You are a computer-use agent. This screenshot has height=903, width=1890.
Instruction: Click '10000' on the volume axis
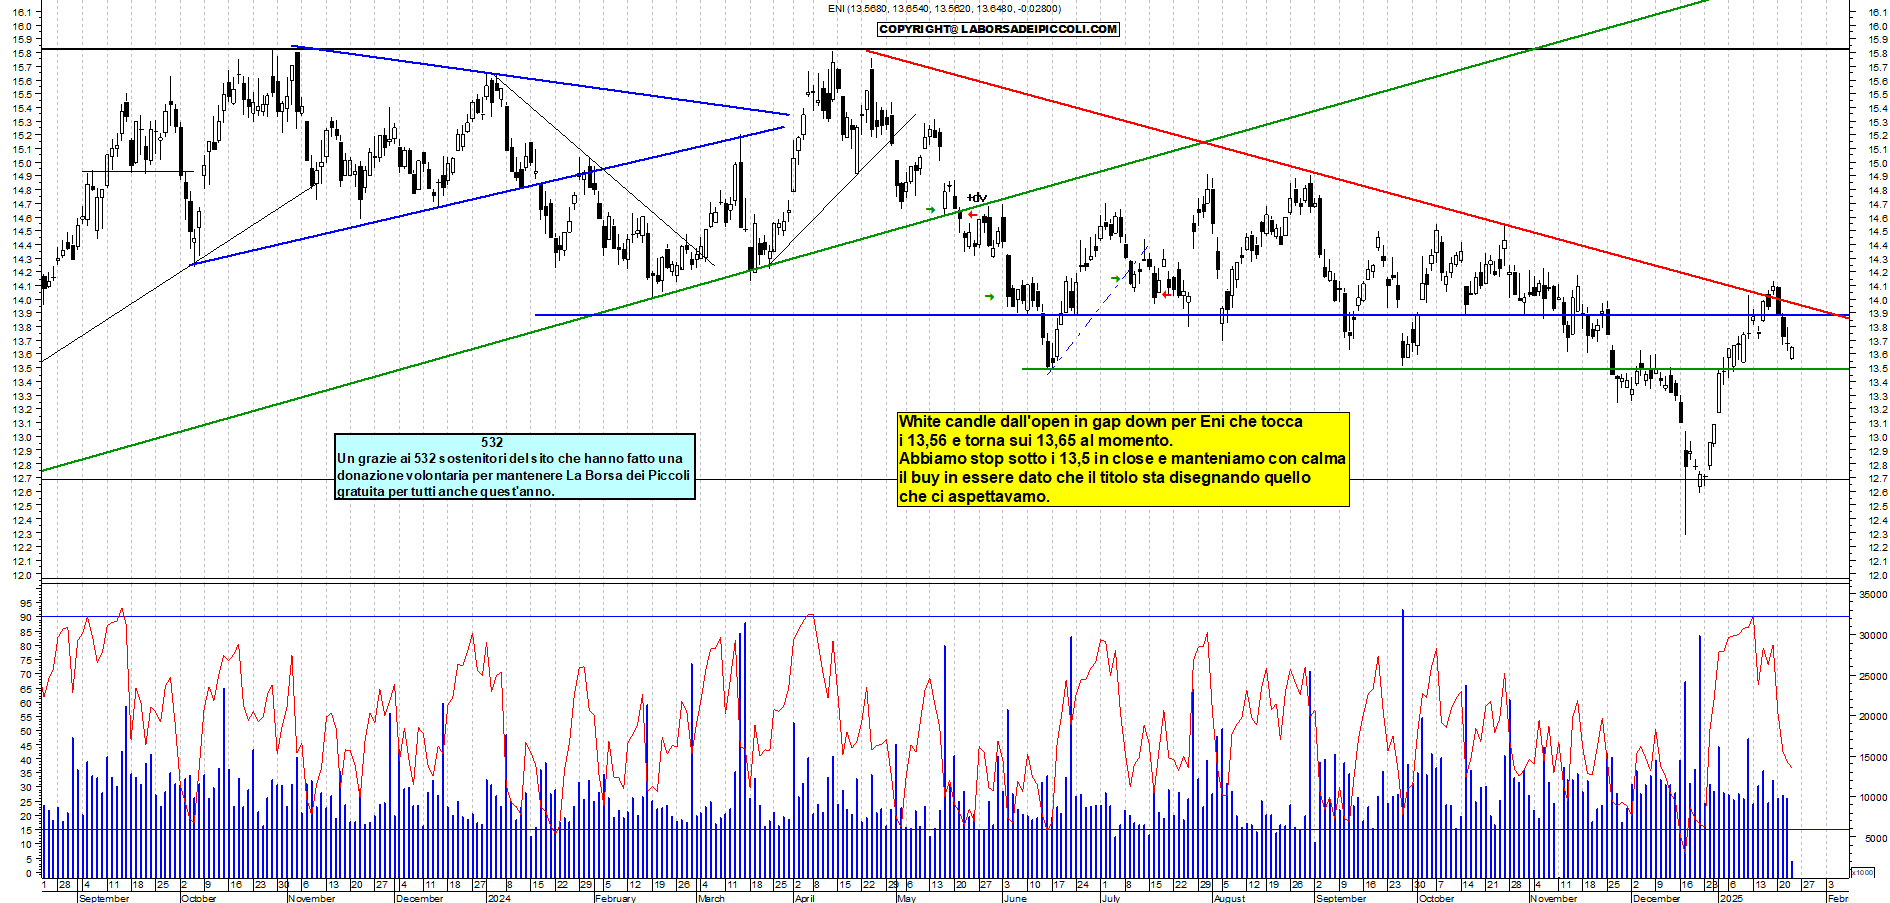[x=1873, y=798]
